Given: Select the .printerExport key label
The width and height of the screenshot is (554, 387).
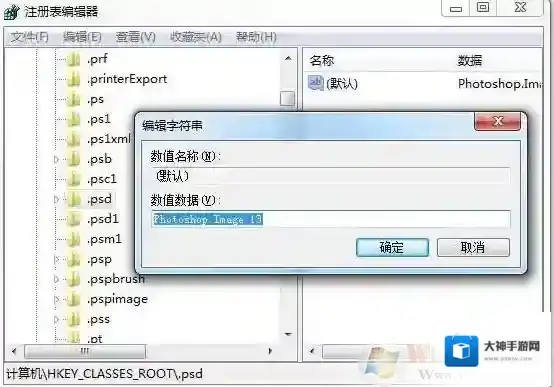Looking at the screenshot, I should pyautogui.click(x=127, y=79).
